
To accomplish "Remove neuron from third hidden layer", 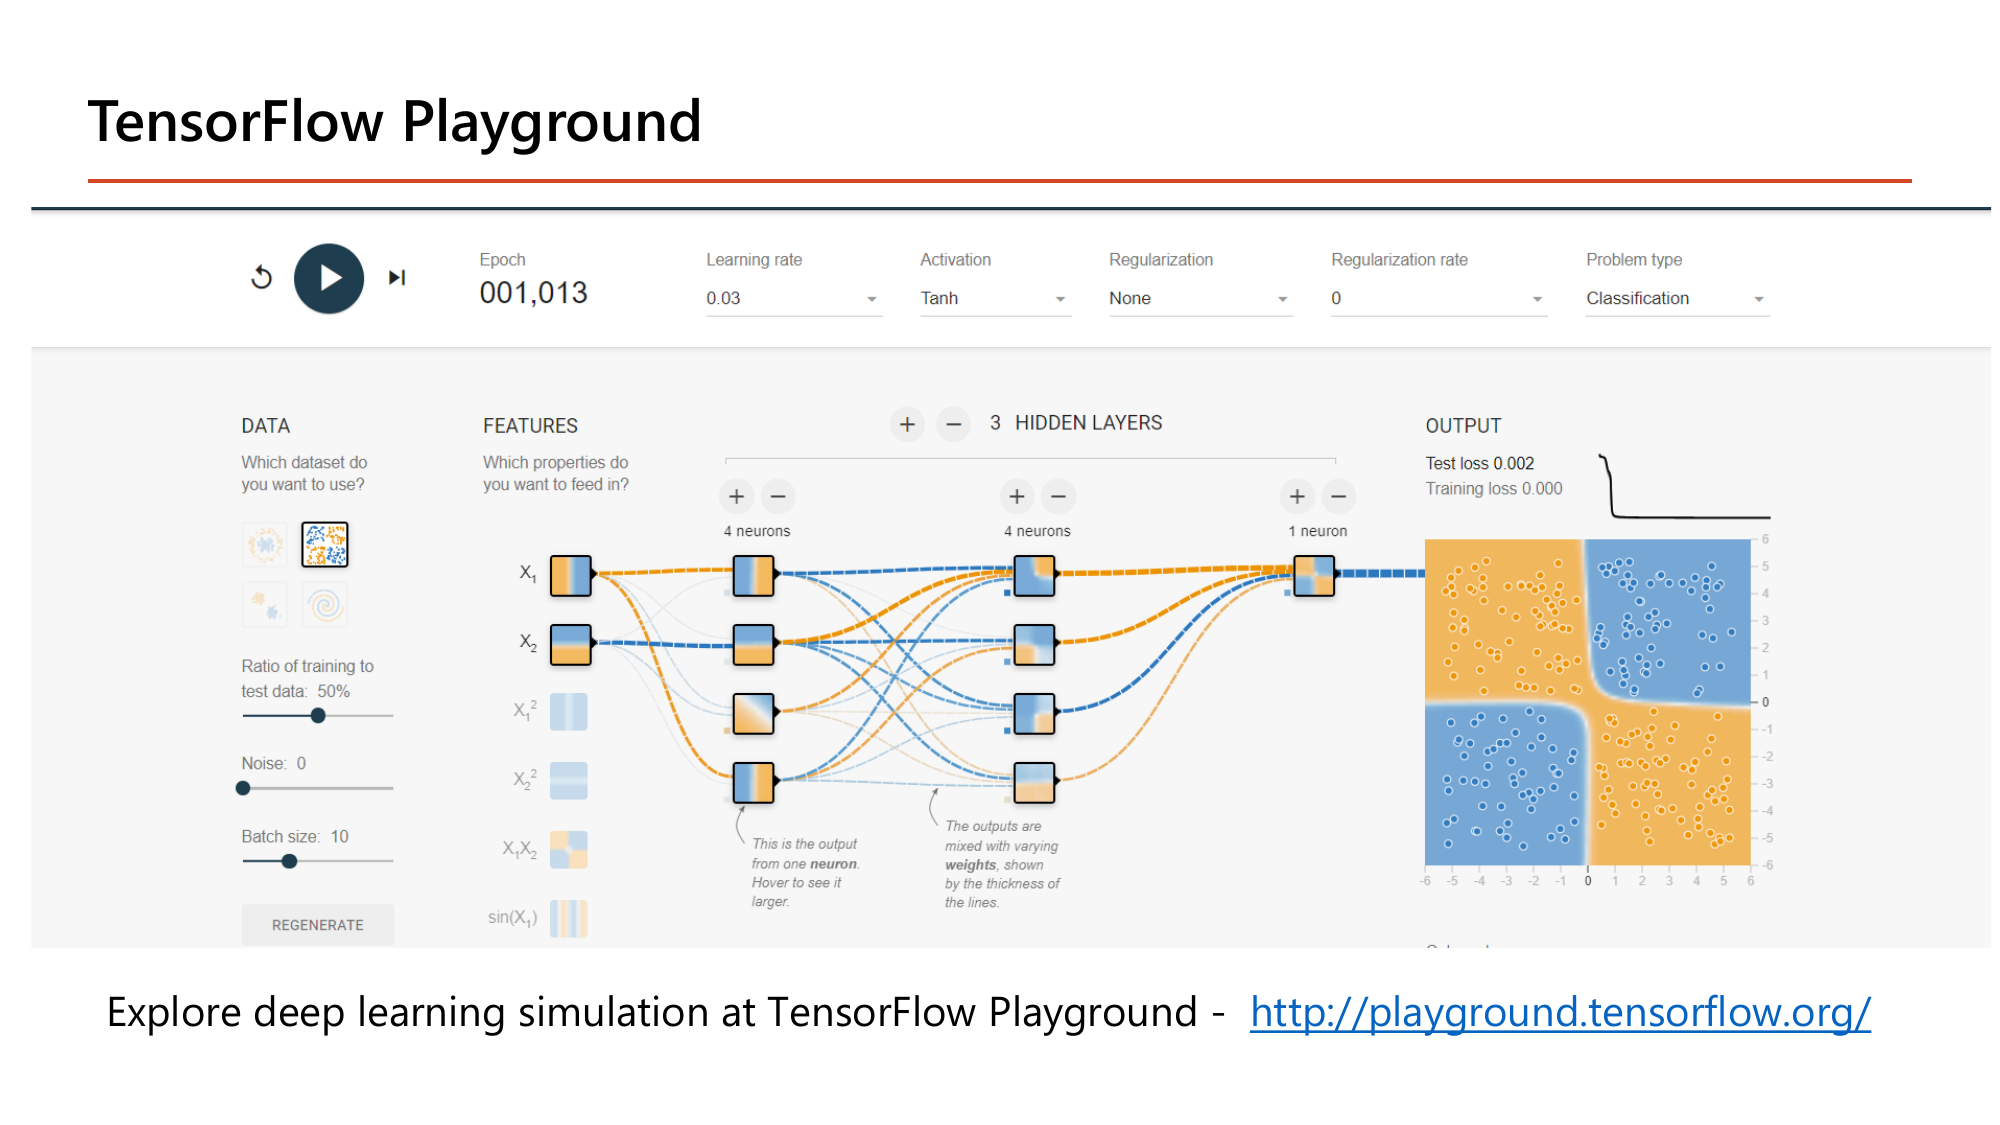I will [x=1338, y=496].
